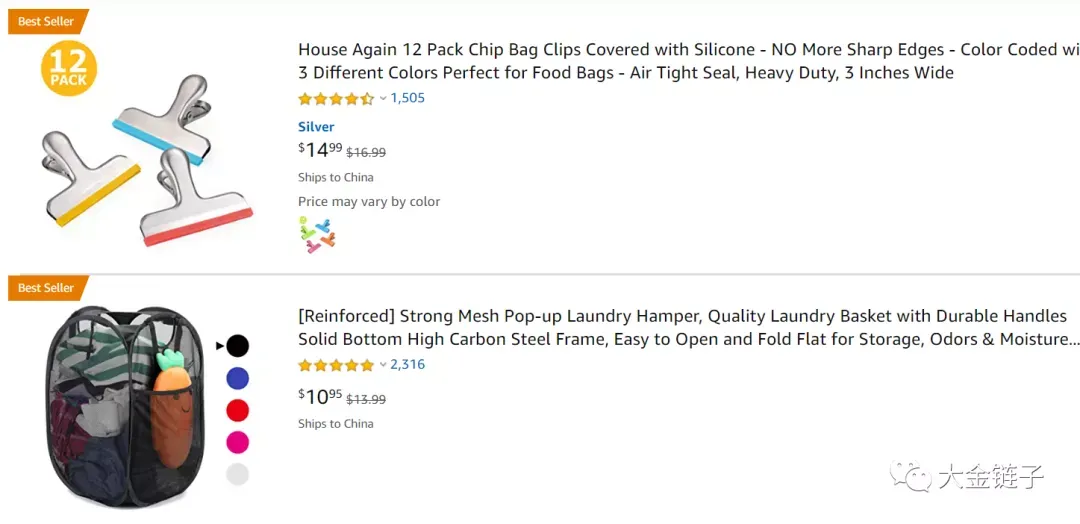Viewport: 1080px width, 524px height.
Task: Open the colorful clips variant thumbnail
Action: click(317, 234)
